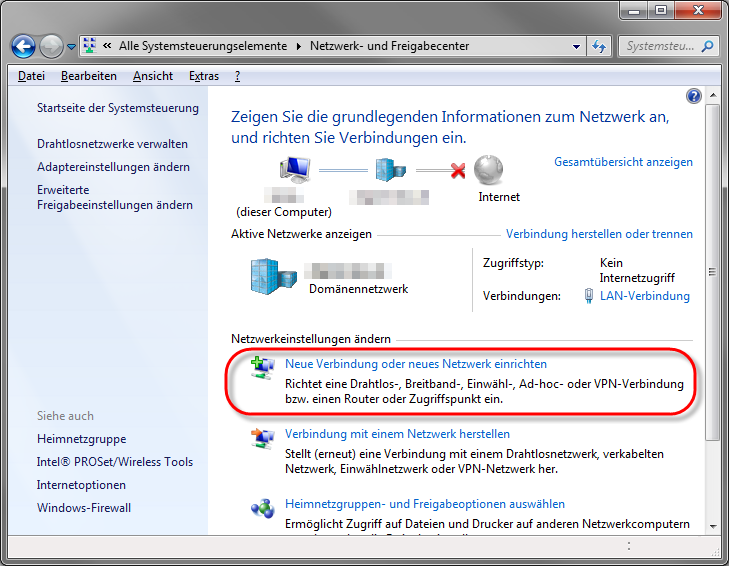The height and width of the screenshot is (566, 729).
Task: Click the greyed forward navigation arrow
Action: [51, 47]
